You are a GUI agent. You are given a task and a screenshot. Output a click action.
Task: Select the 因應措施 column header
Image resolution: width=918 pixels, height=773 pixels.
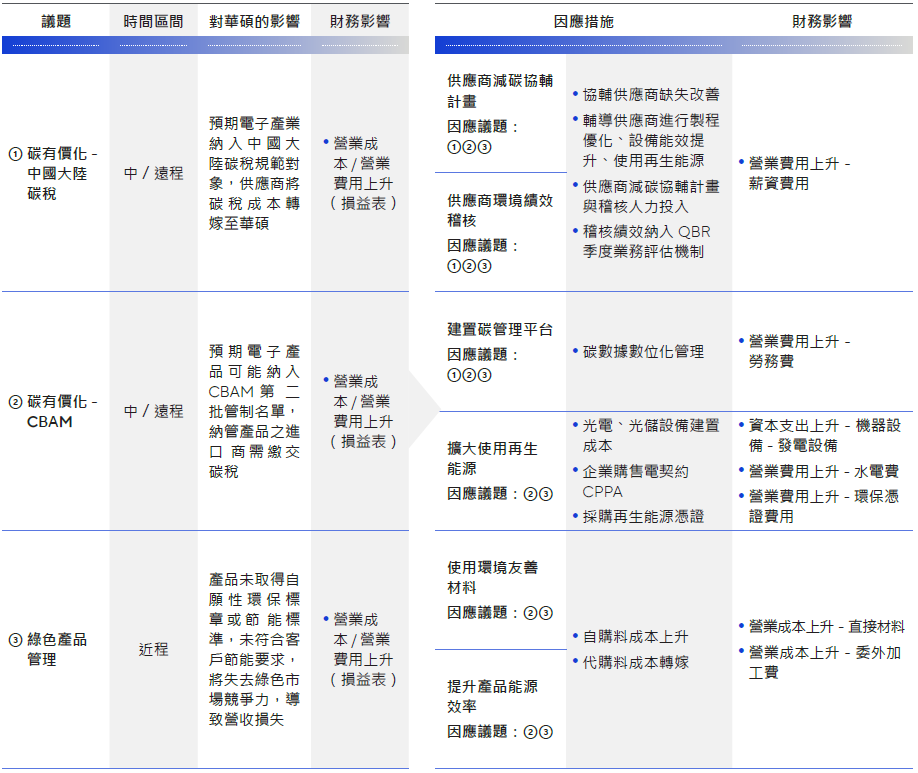tap(584, 21)
